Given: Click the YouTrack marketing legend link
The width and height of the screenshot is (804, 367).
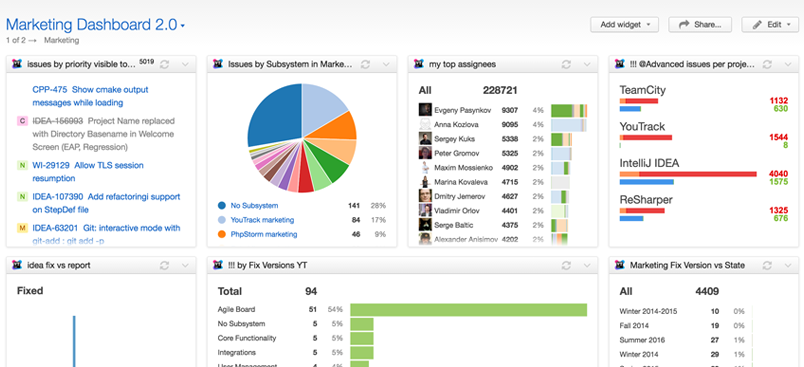Looking at the screenshot, I should point(263,220).
